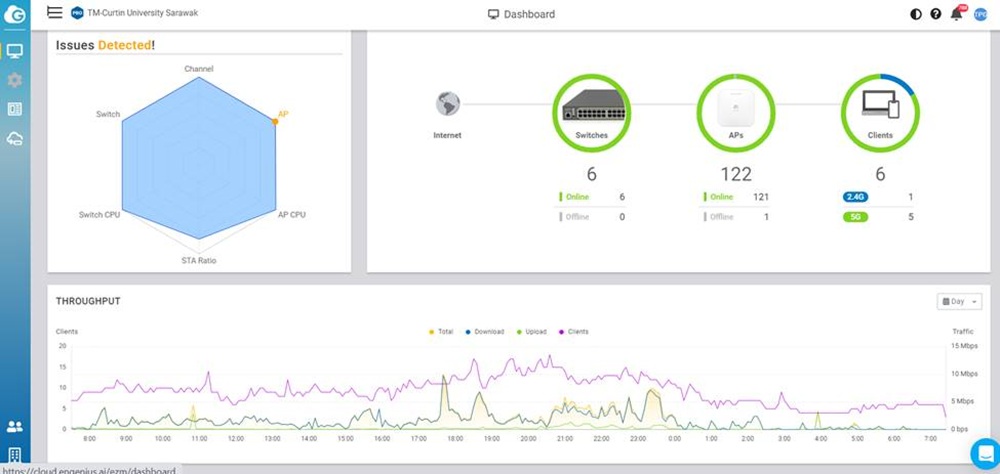Open the team members icon in sidebar
This screenshot has width=1000, height=474.
point(15,427)
